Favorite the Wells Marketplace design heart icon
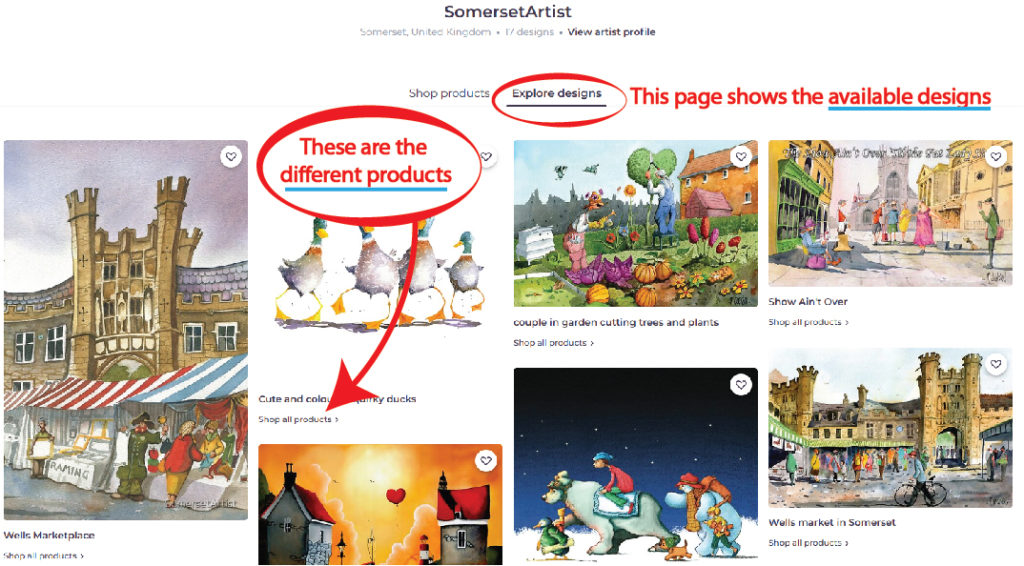Viewport: 1024px width, 566px height. (x=231, y=157)
